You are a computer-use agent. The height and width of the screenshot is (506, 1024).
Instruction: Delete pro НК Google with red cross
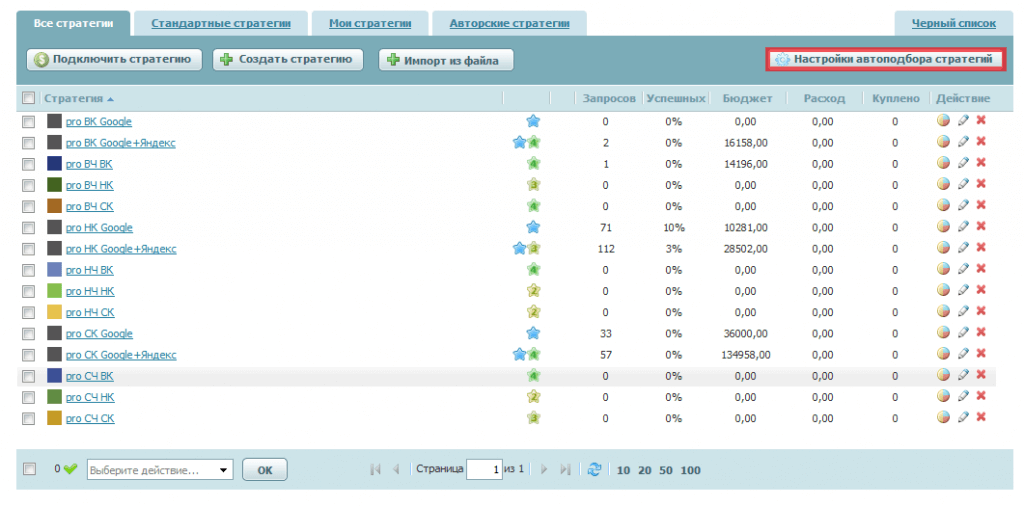[980, 227]
